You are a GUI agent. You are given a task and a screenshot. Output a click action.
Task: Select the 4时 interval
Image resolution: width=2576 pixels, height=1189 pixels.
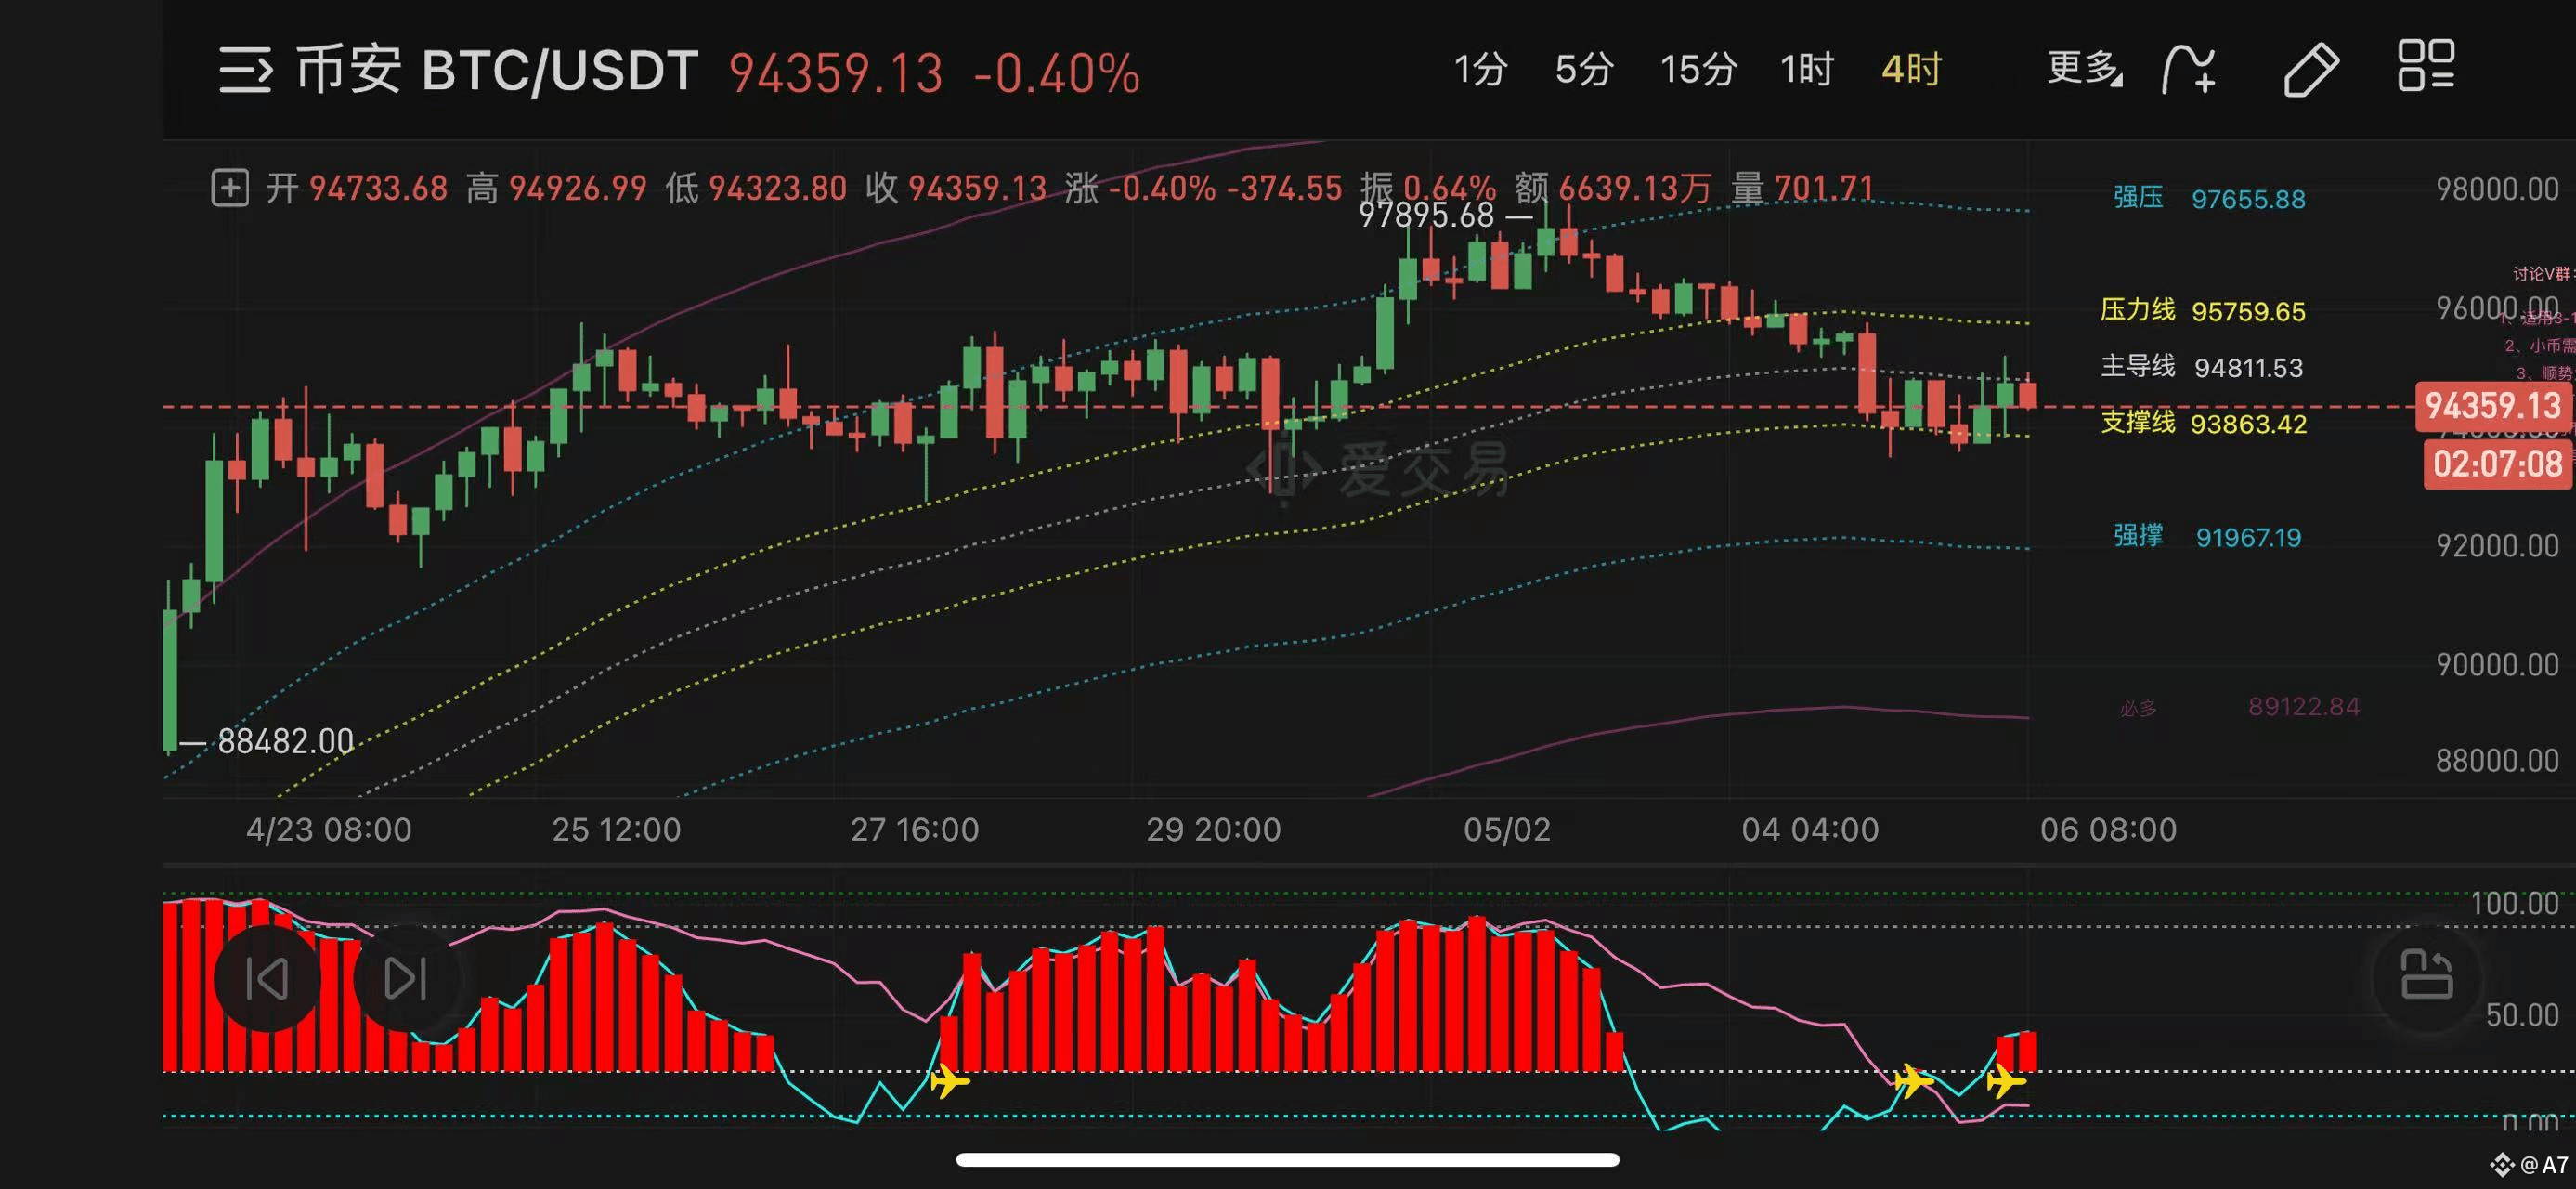tap(1911, 70)
